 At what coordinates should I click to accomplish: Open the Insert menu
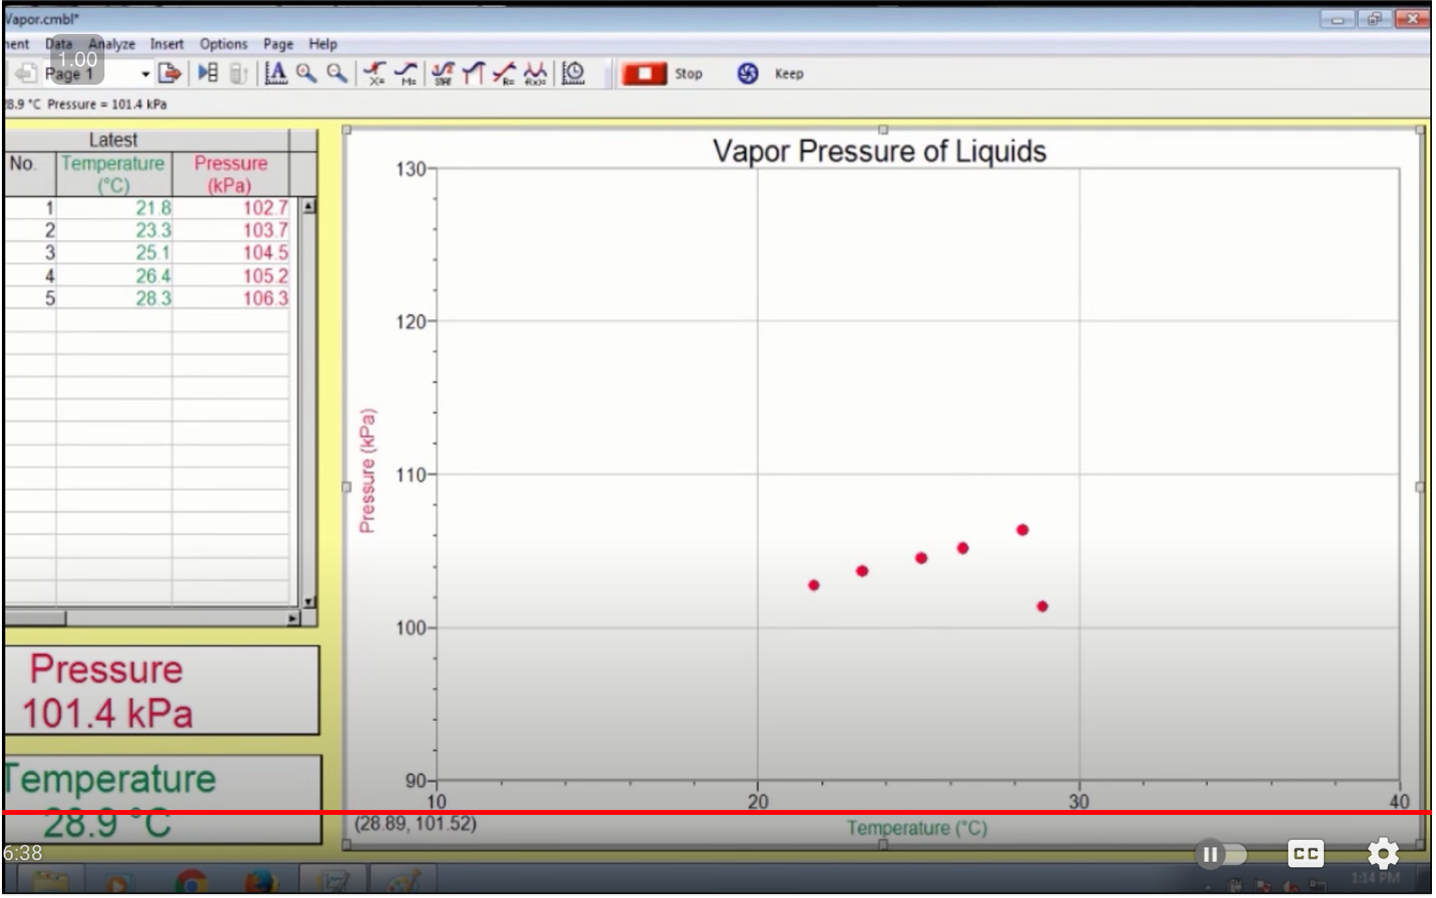pyautogui.click(x=167, y=44)
